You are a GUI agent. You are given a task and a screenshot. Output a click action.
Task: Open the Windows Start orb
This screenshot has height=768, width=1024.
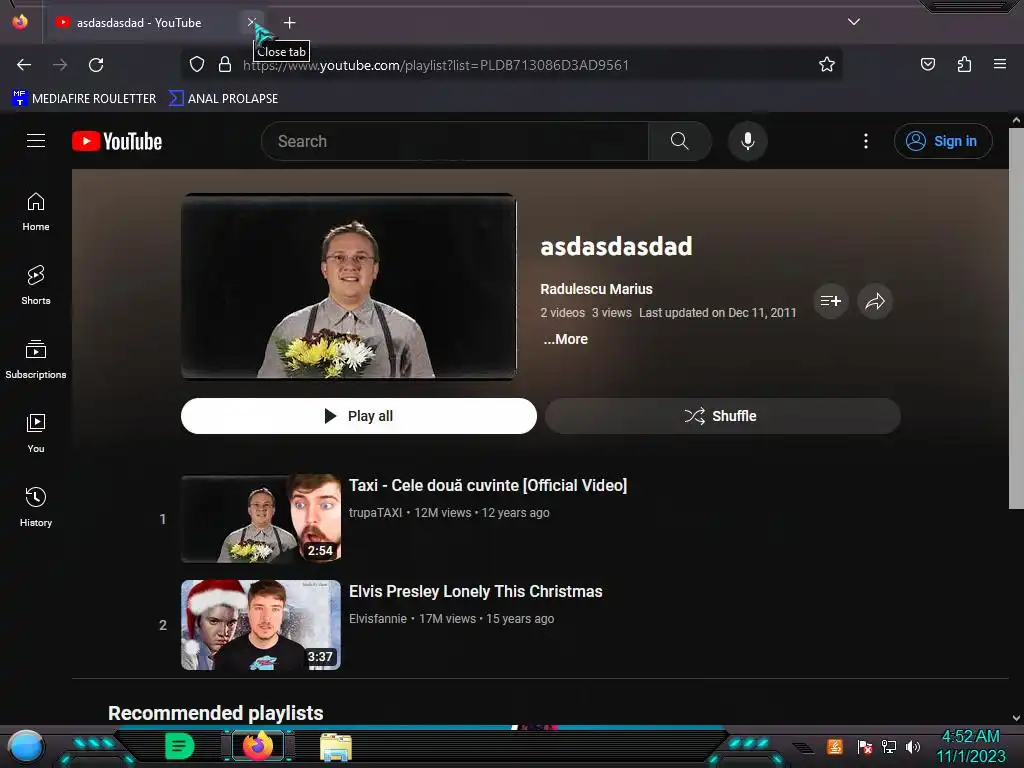pos(25,747)
